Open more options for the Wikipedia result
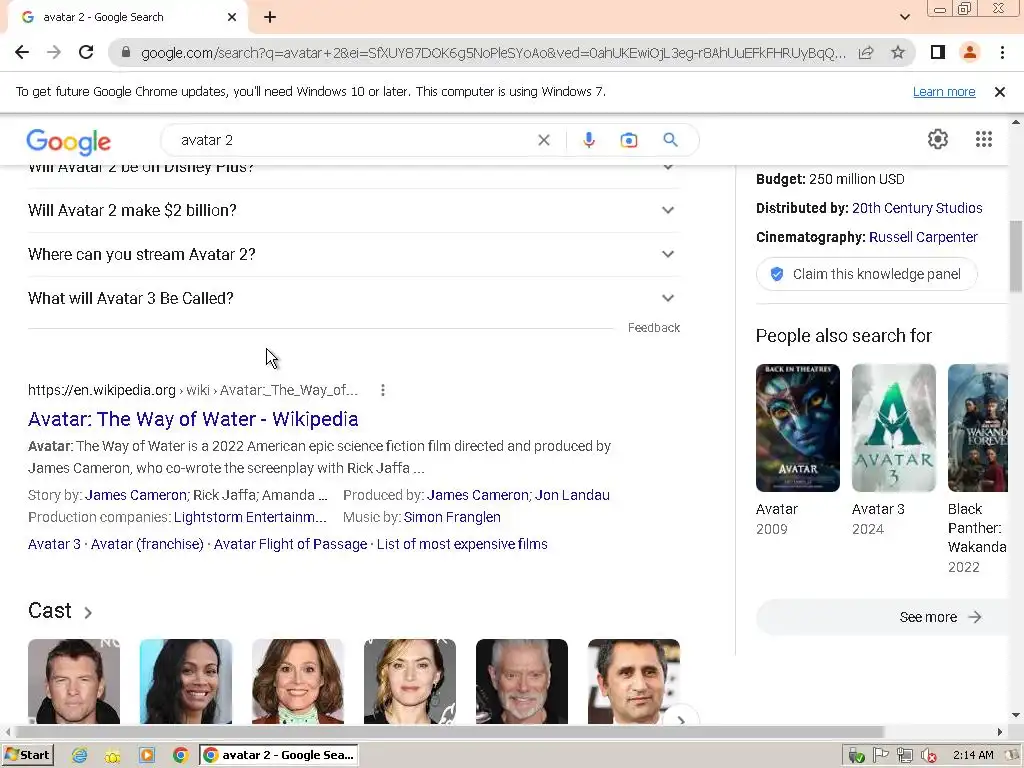This screenshot has height=768, width=1024. 383,390
